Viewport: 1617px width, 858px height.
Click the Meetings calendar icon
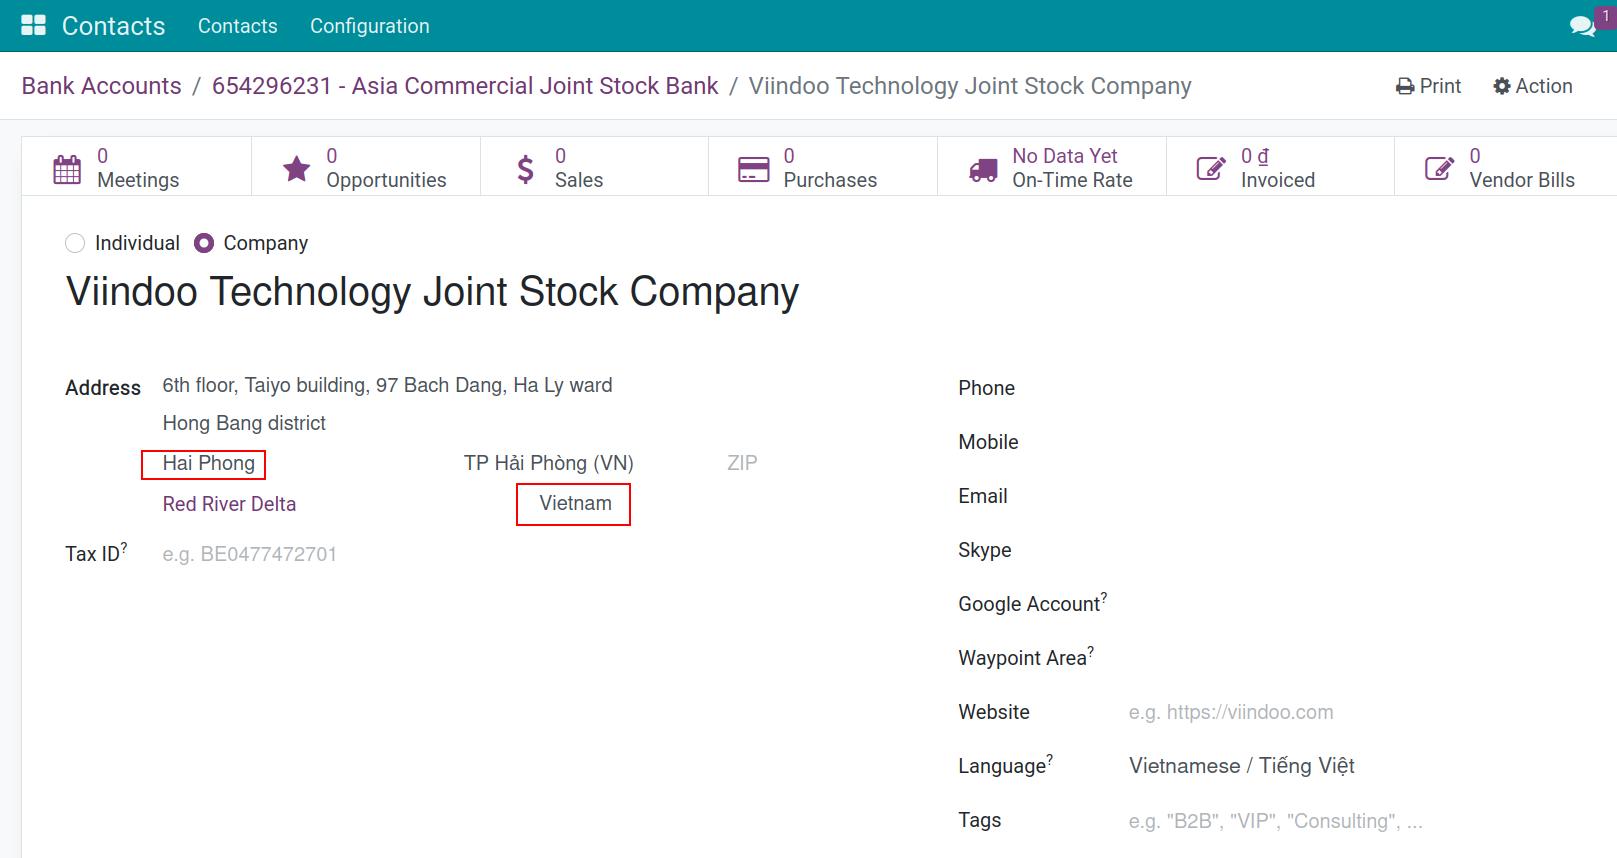(67, 169)
